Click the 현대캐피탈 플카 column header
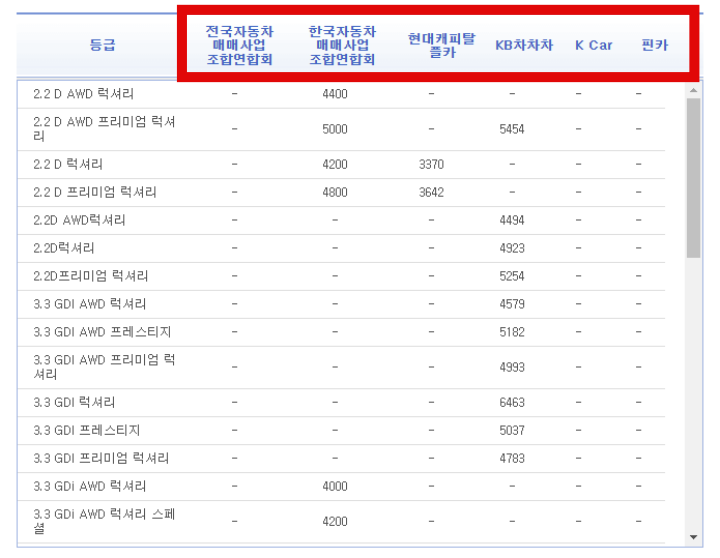The image size is (720, 558). [441, 45]
